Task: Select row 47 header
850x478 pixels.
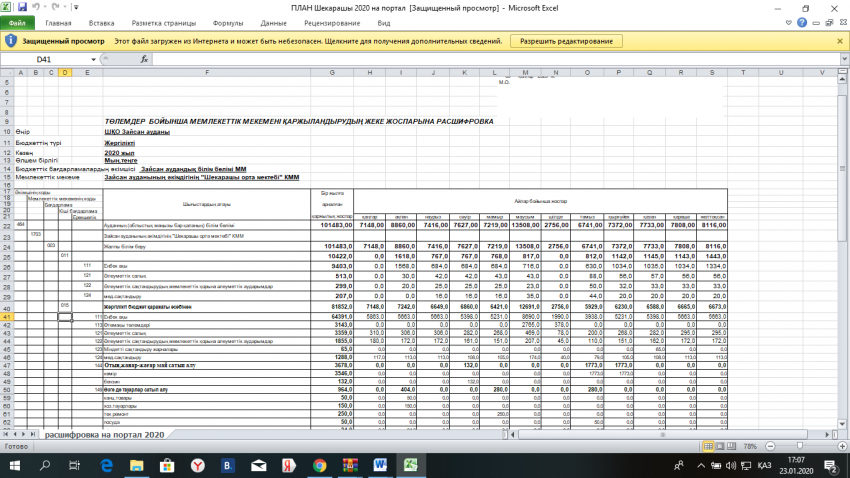Action: coord(7,365)
